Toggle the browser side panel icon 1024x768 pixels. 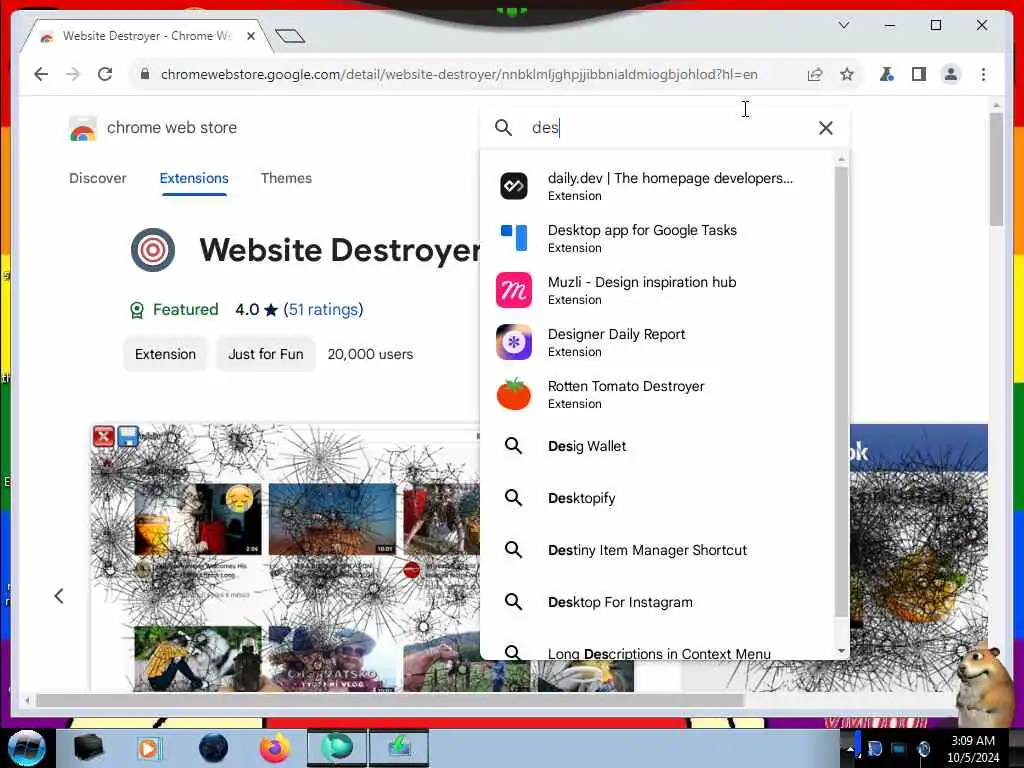tap(919, 74)
